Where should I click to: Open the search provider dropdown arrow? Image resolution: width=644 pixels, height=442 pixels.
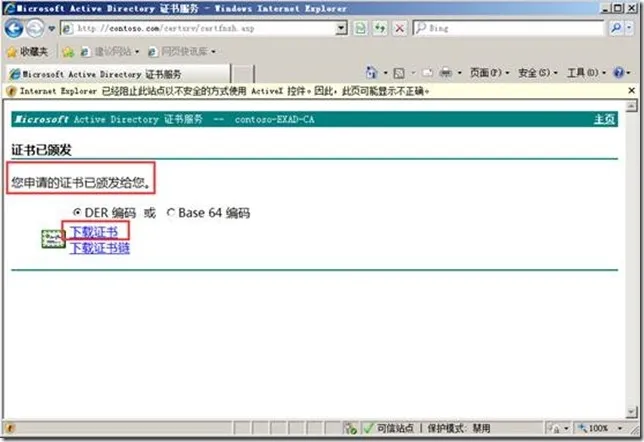point(630,28)
